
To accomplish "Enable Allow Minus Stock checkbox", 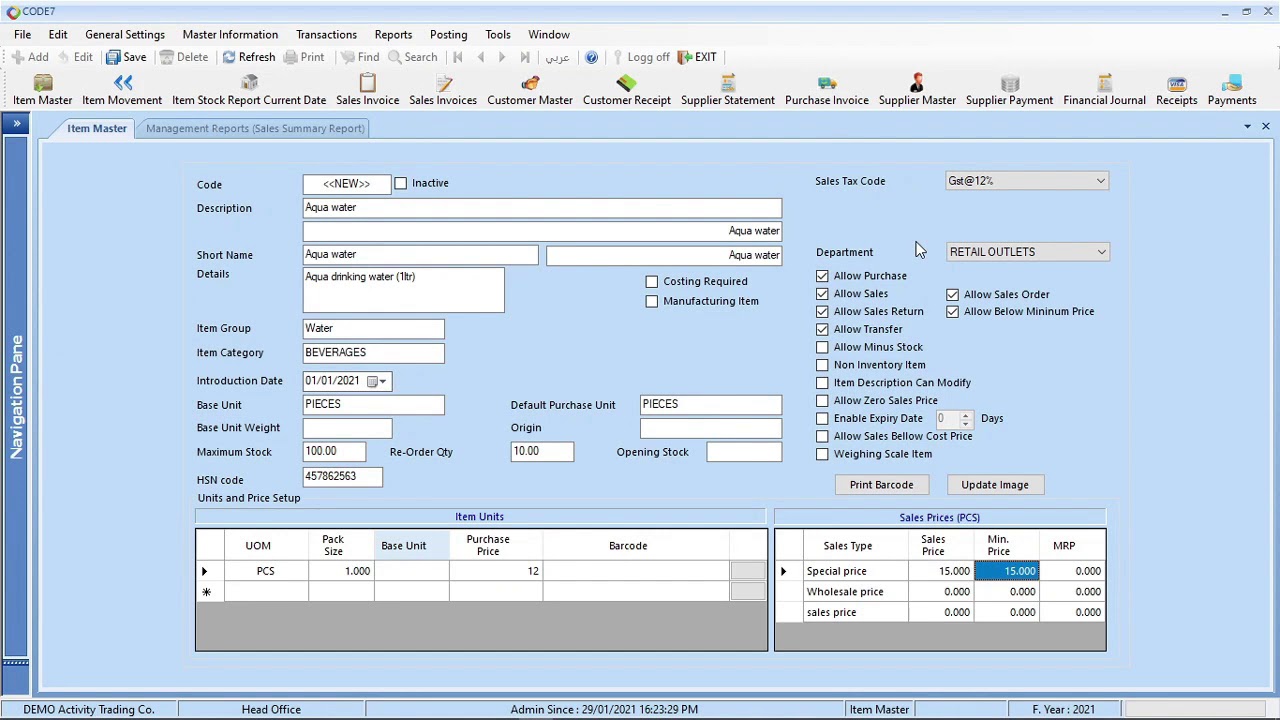I will click(x=822, y=347).
